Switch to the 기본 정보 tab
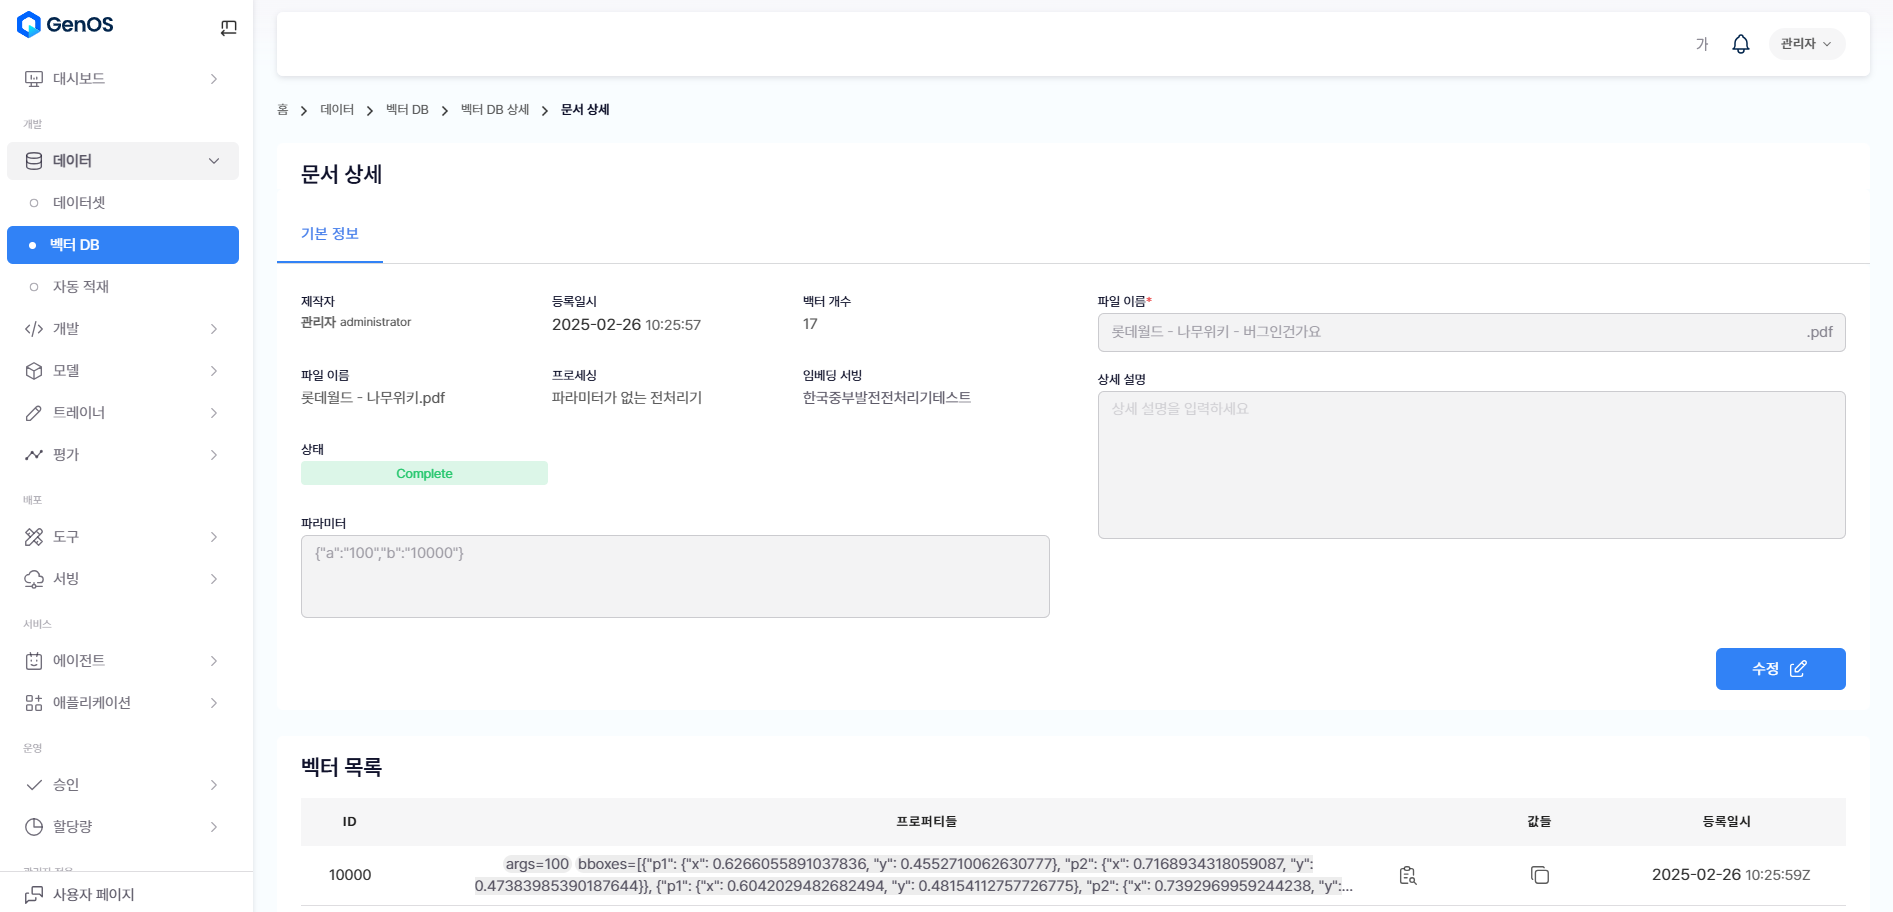 click(x=330, y=234)
